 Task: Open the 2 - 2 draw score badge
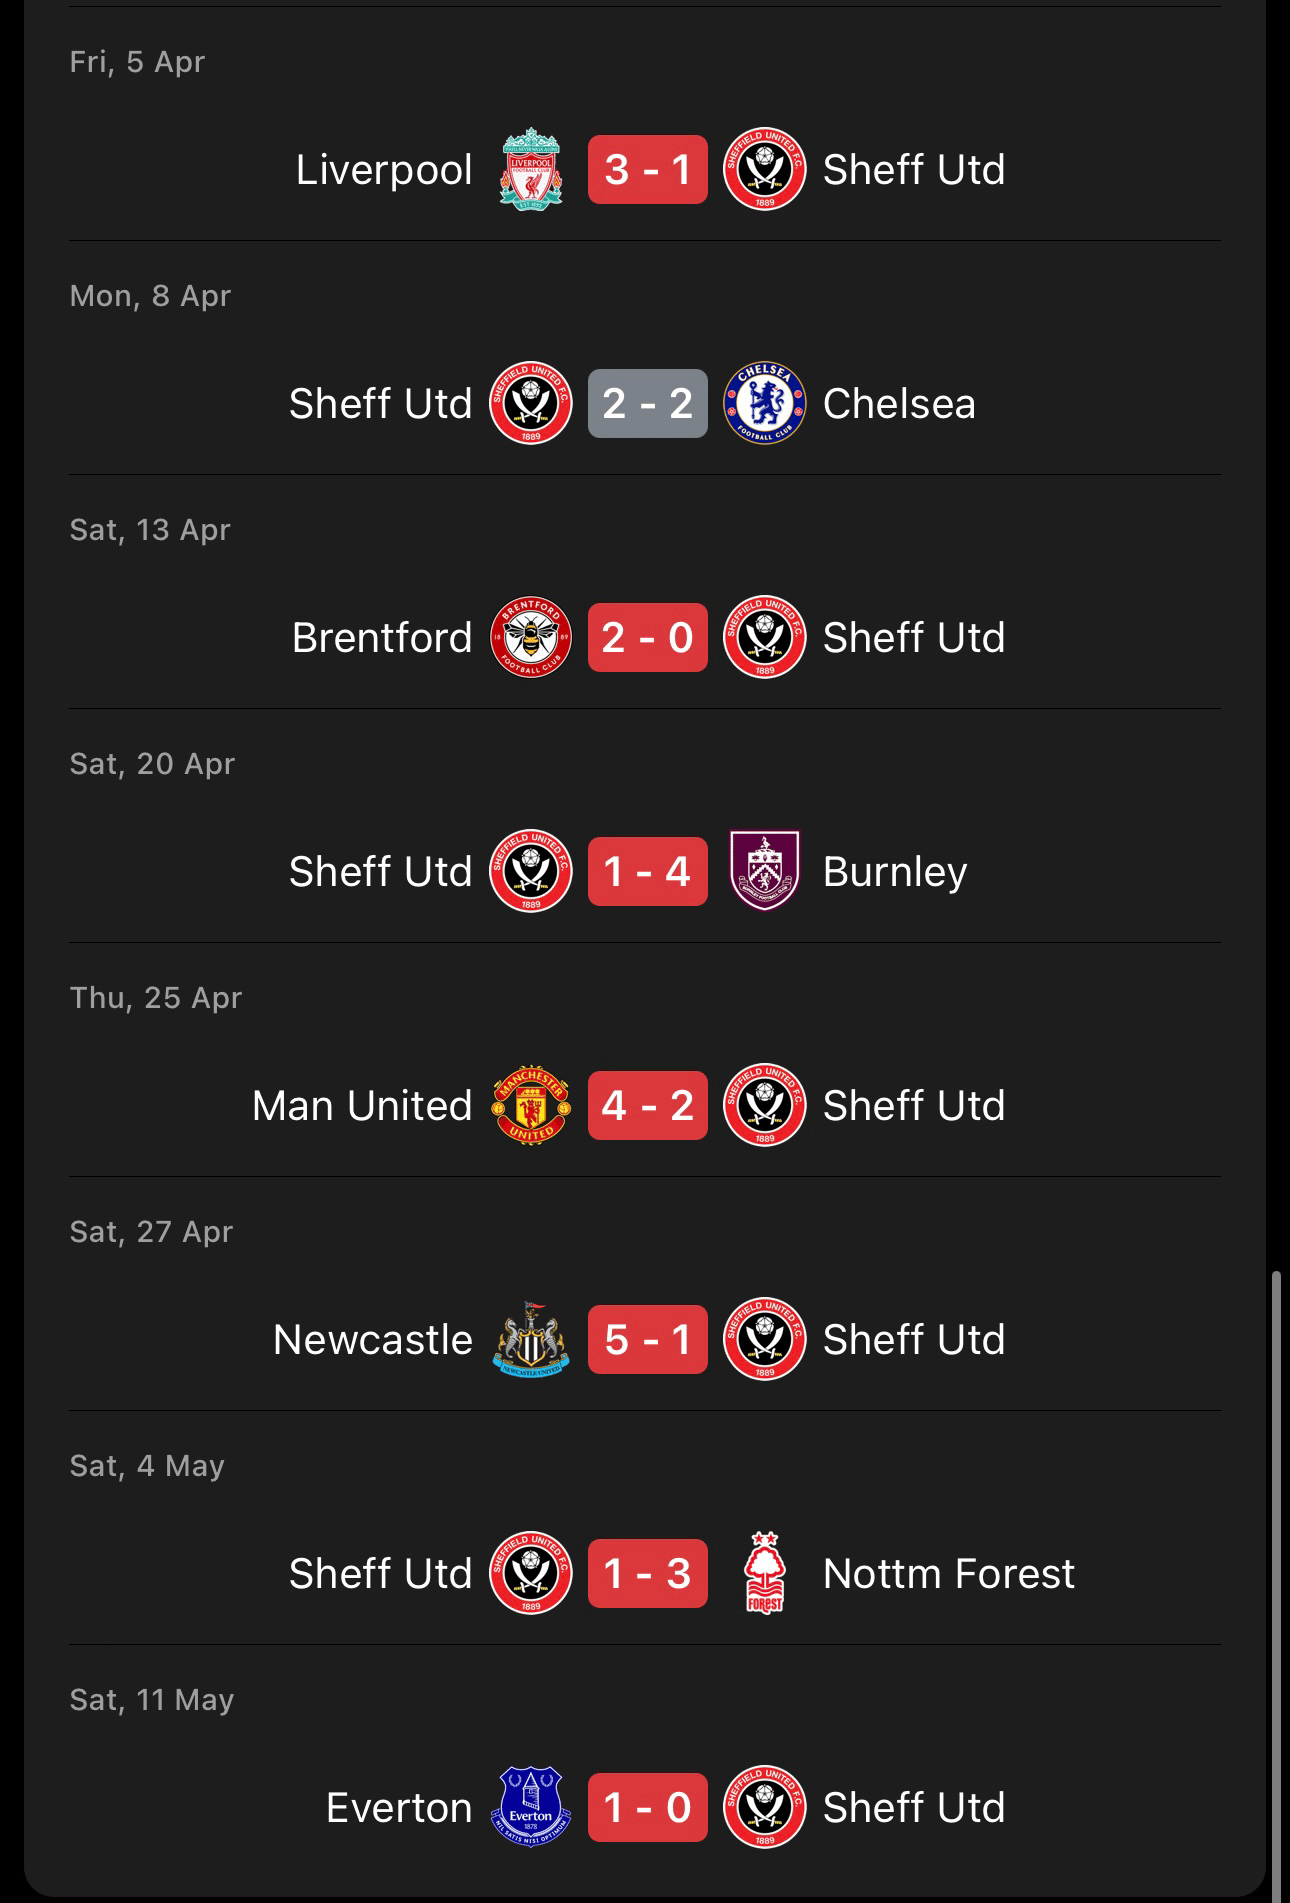648,403
